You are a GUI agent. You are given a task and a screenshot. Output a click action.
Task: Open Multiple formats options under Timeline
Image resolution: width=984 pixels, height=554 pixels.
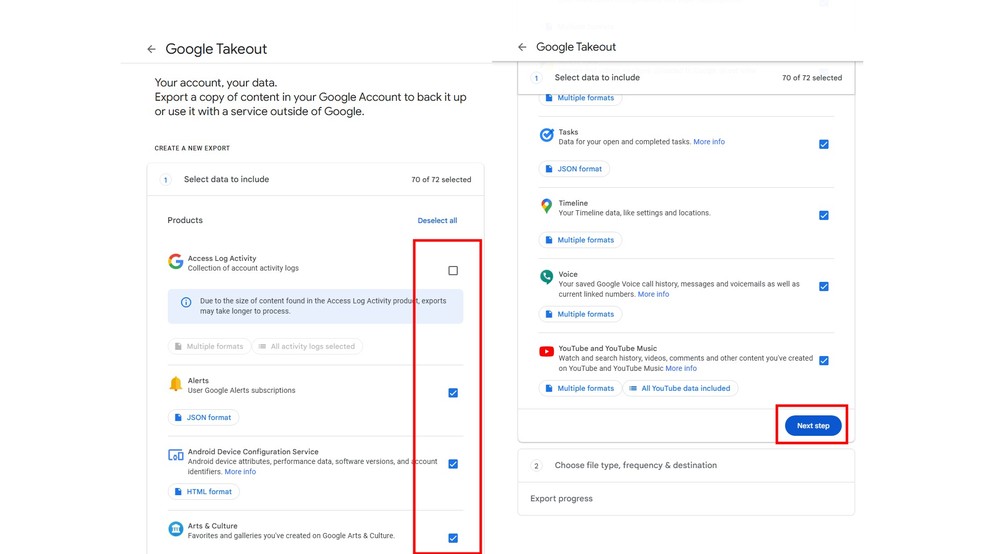point(580,240)
